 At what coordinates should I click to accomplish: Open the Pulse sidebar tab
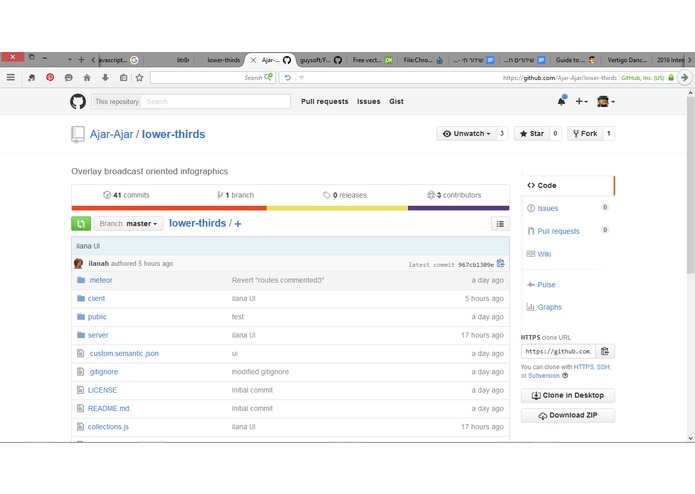(546, 285)
